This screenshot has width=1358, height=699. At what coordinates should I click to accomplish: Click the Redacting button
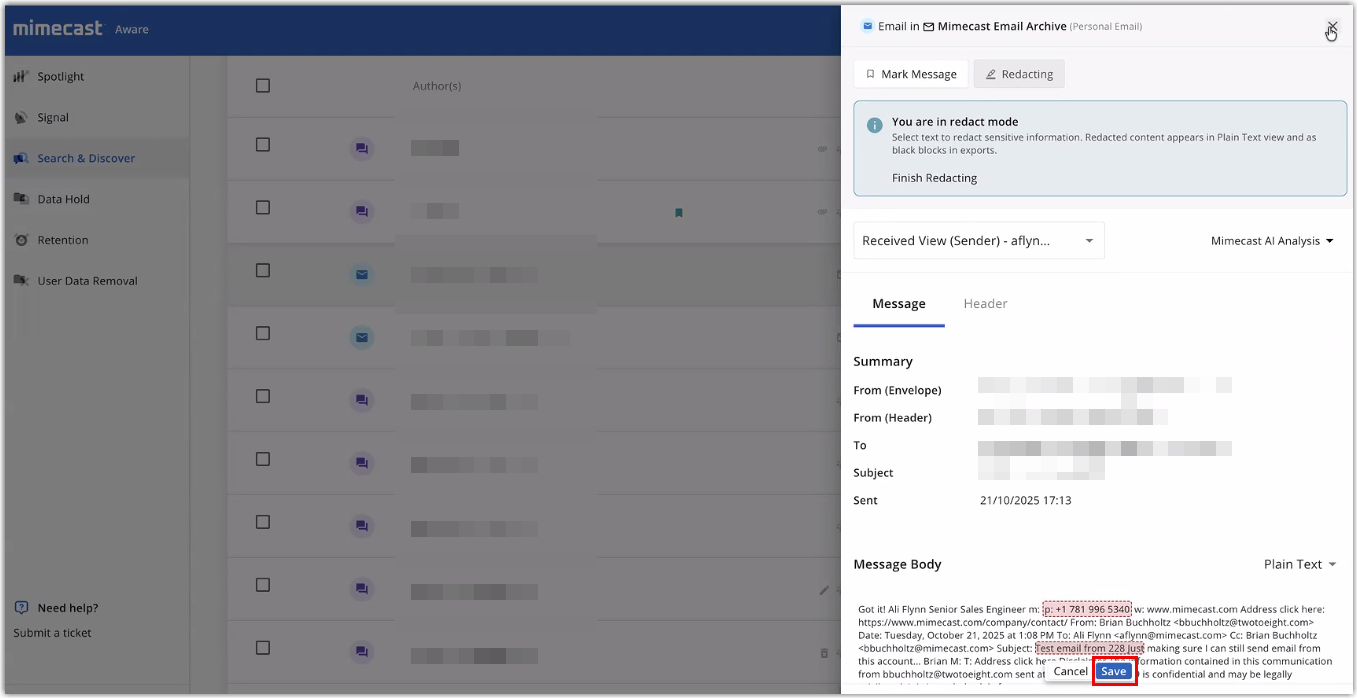click(1019, 74)
